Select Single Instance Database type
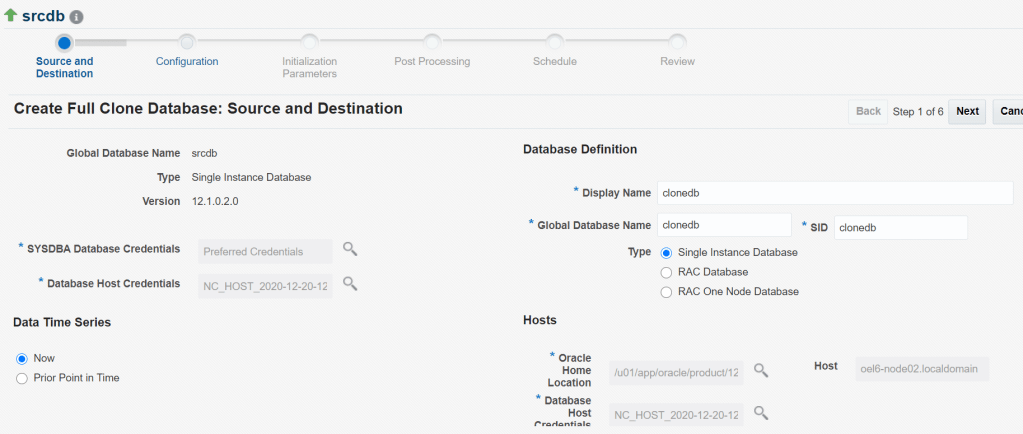 [x=667, y=253]
